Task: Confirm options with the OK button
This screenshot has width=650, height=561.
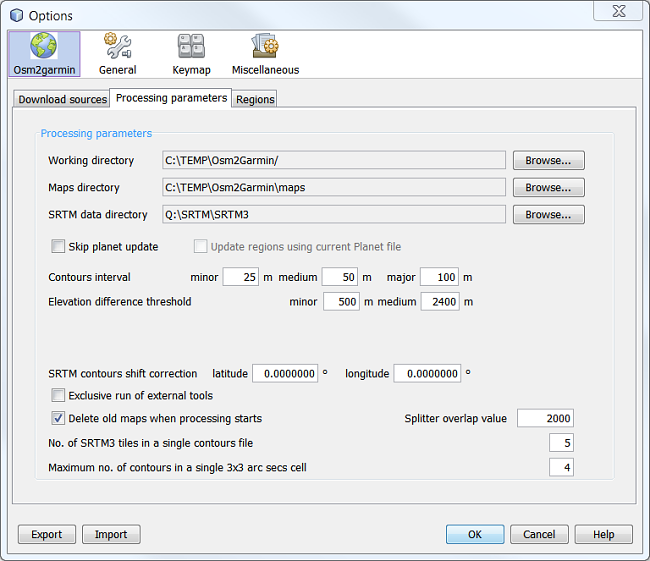Action: pos(475,534)
